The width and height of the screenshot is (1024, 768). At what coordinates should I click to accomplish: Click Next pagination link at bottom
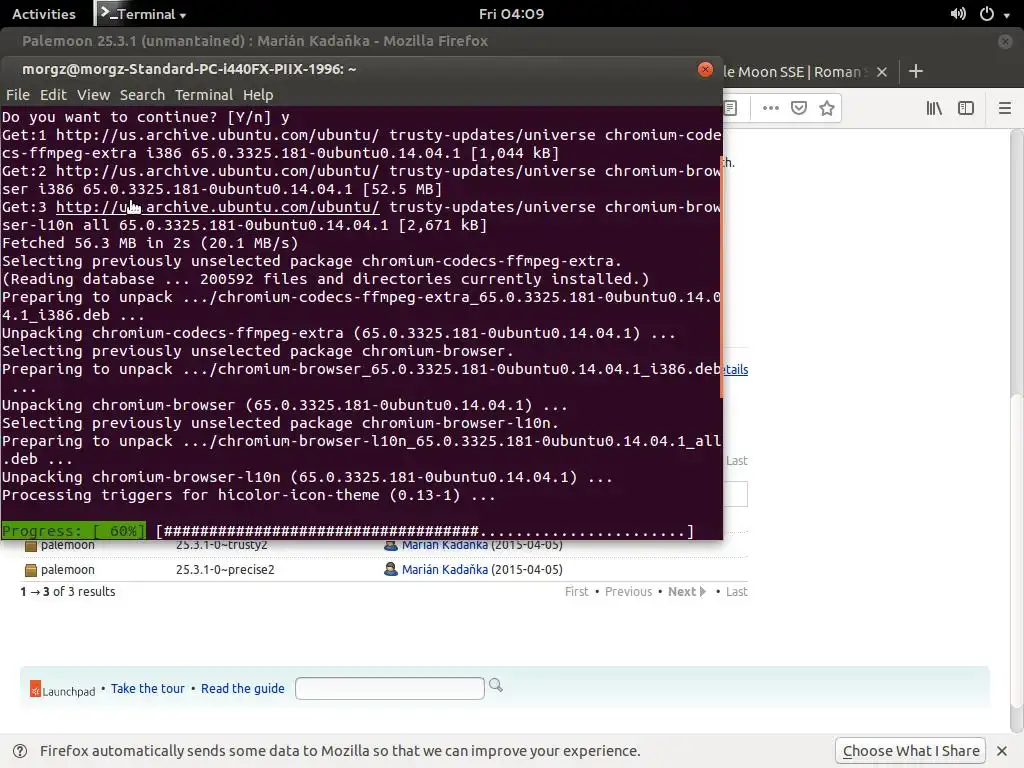click(x=686, y=592)
